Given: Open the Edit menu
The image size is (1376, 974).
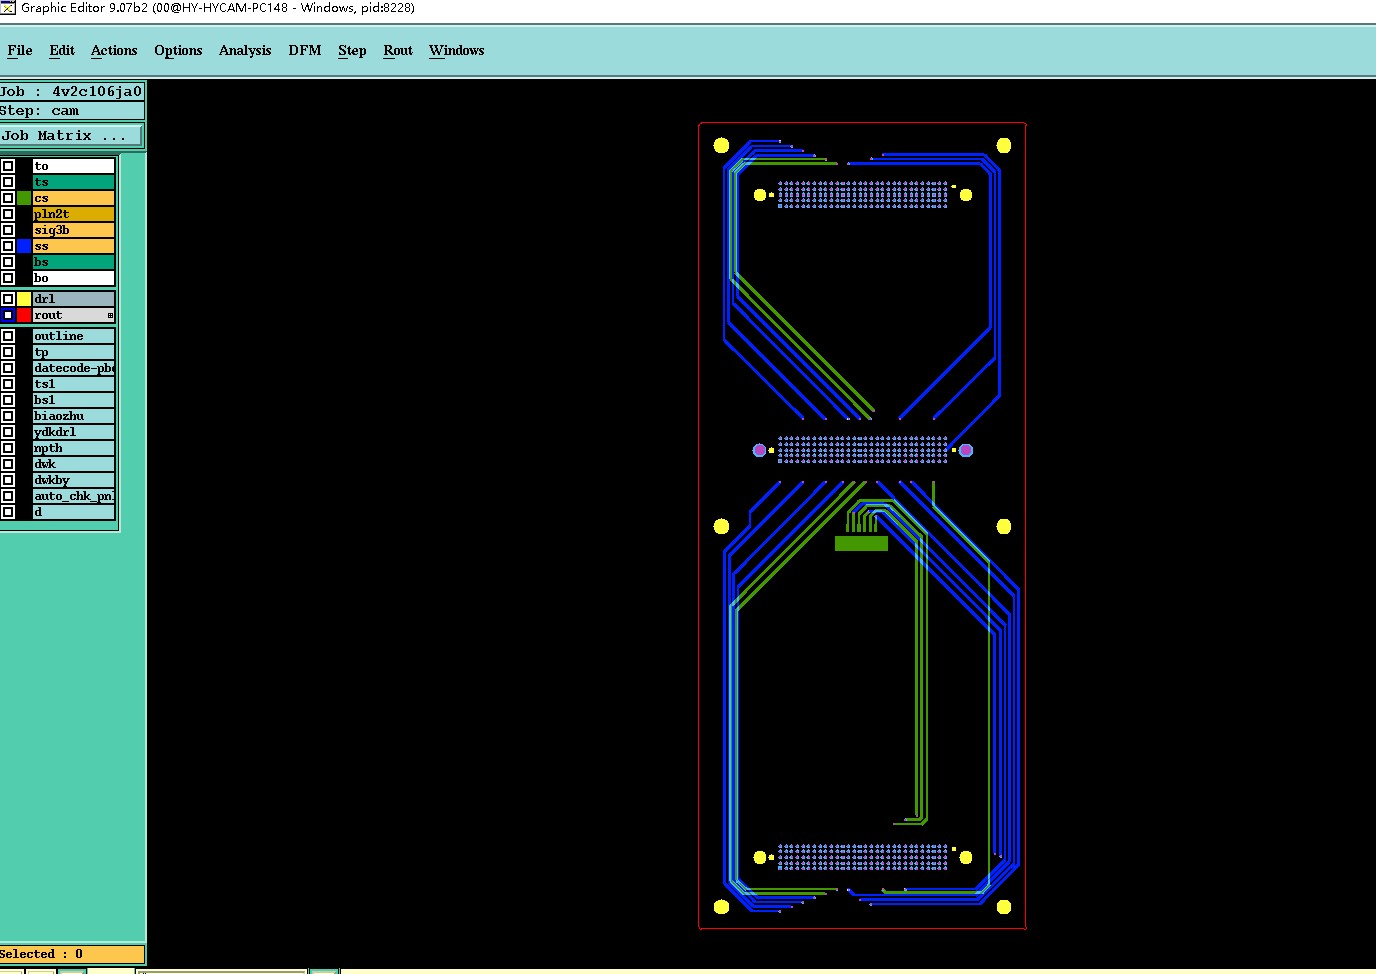Looking at the screenshot, I should (62, 51).
